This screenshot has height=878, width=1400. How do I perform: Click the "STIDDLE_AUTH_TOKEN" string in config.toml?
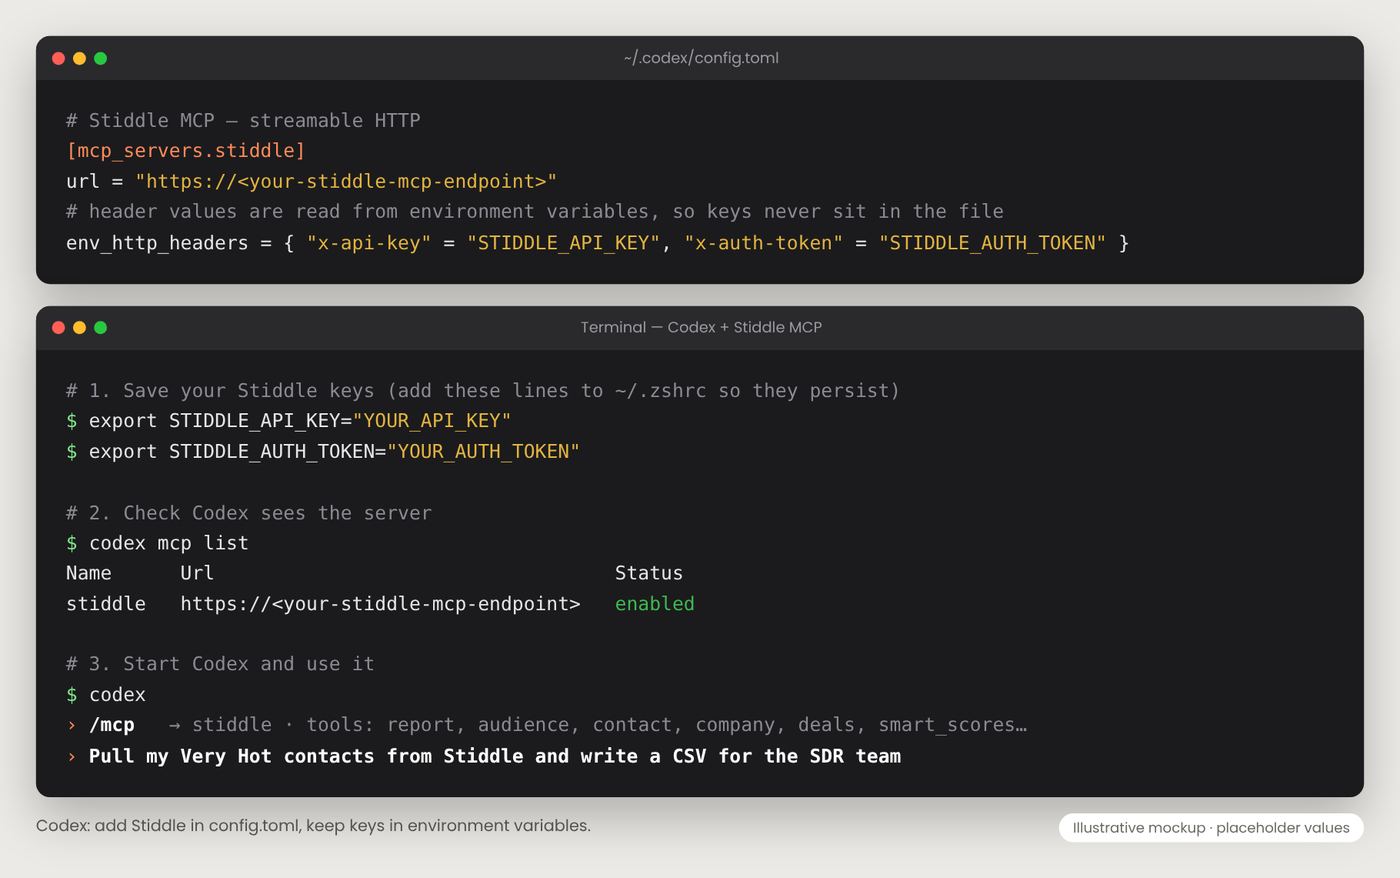click(992, 243)
